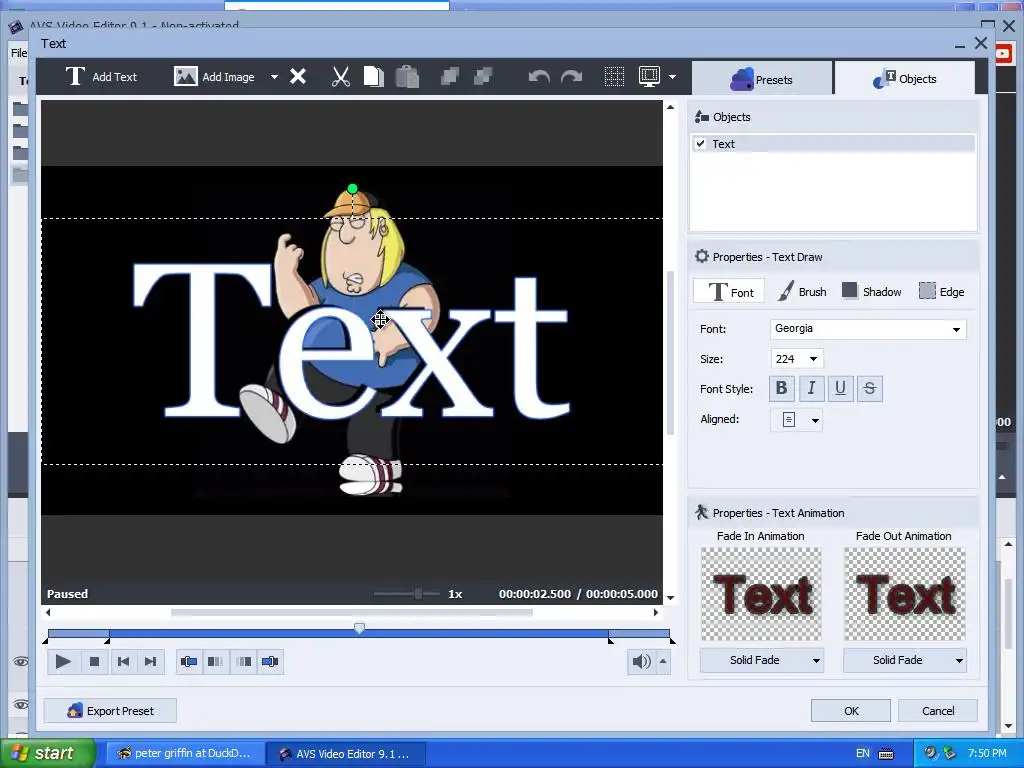Open the Shadow properties tab
The width and height of the screenshot is (1024, 768).
pyautogui.click(x=871, y=291)
